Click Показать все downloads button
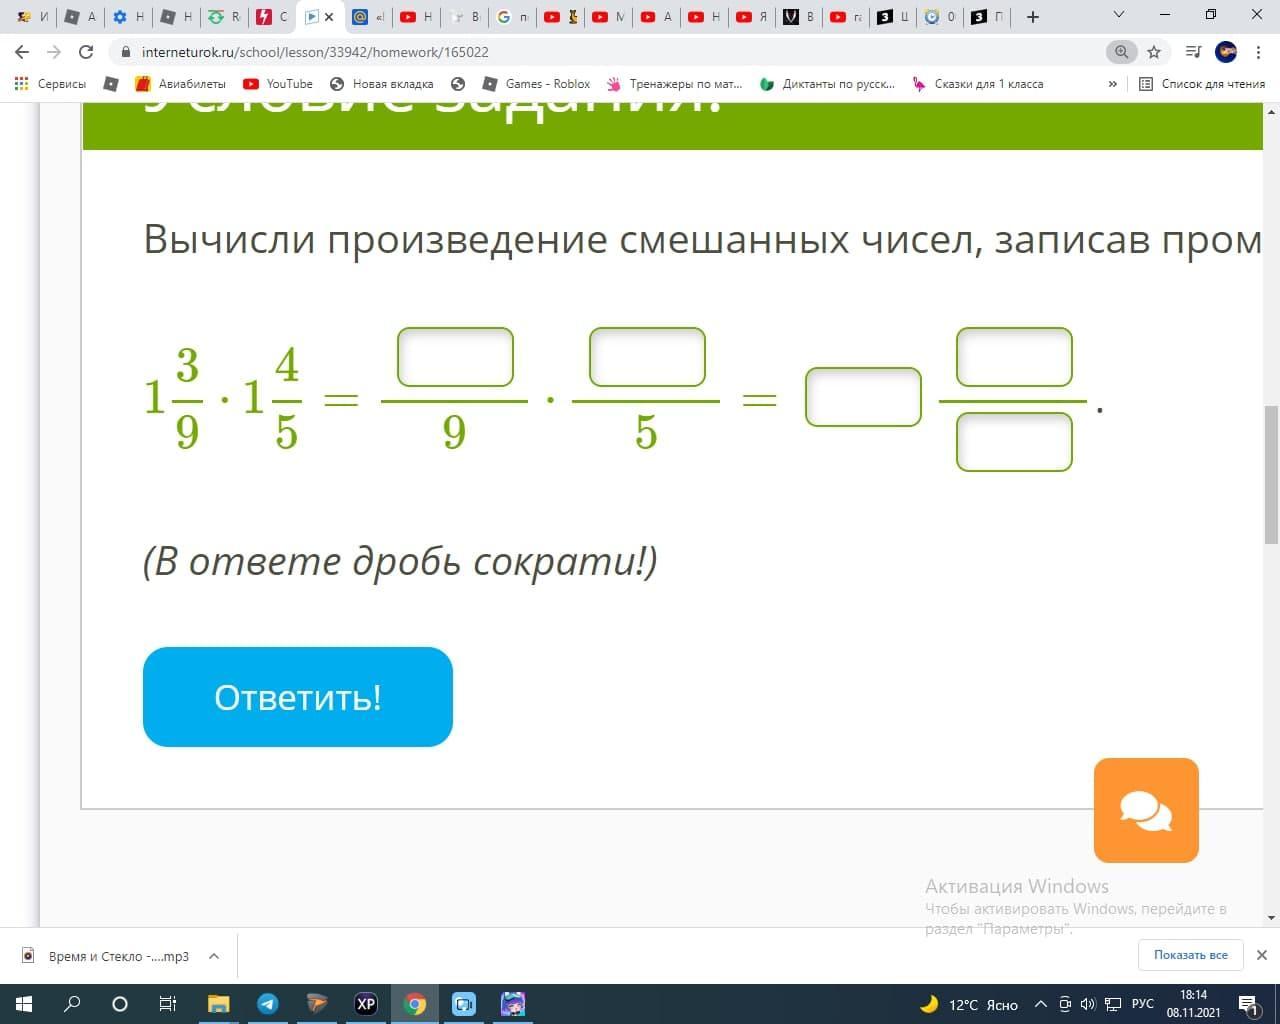The height and width of the screenshot is (1024, 1280). [x=1190, y=955]
